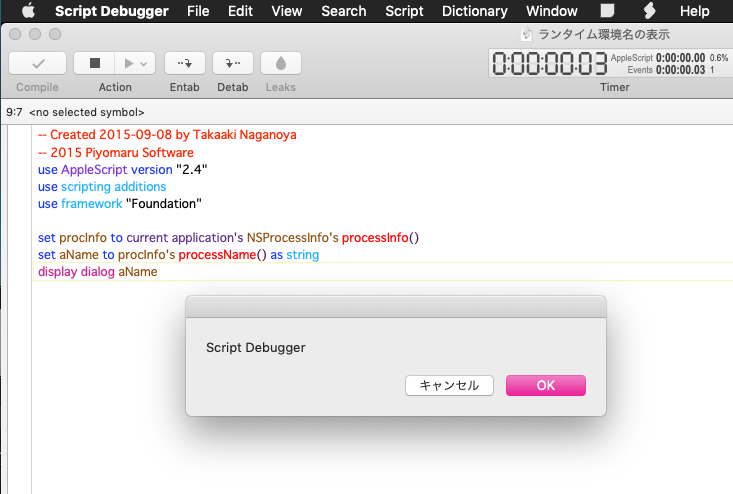Click the display dialog aName line
This screenshot has width=733, height=494.
98,272
